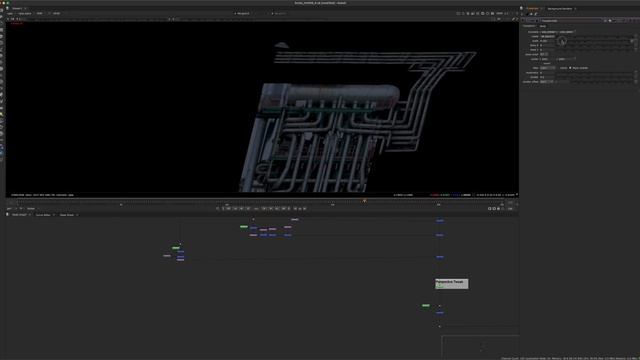This screenshot has width=640, height=360.
Task: Switch to the Node Graph tab
Action: tap(19, 215)
